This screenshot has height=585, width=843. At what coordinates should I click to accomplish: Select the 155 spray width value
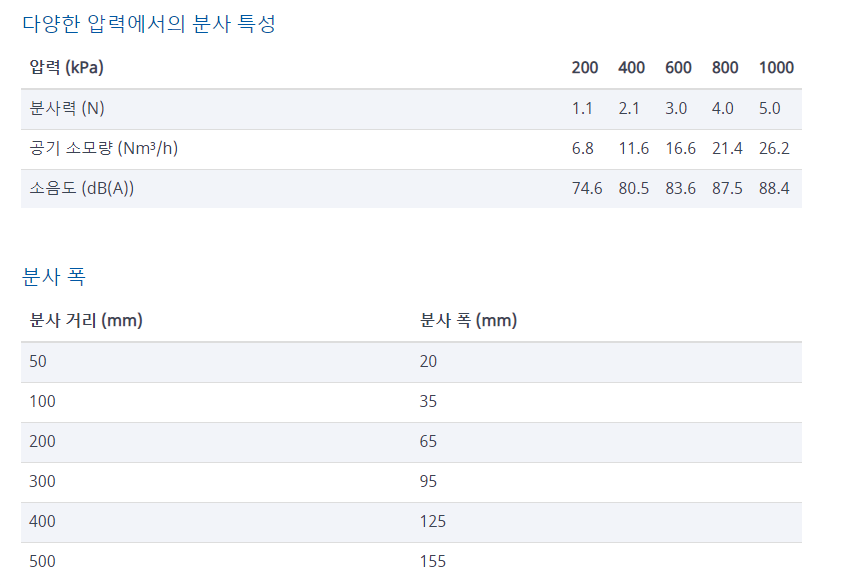click(433, 562)
